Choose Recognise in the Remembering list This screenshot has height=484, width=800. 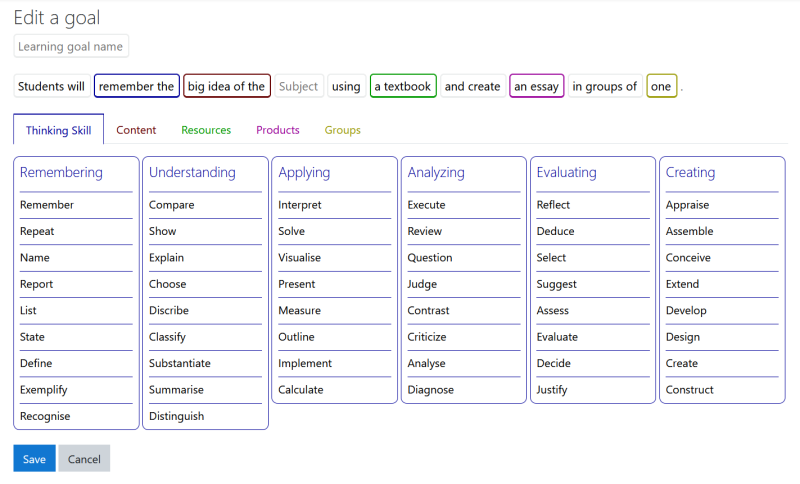tap(45, 416)
